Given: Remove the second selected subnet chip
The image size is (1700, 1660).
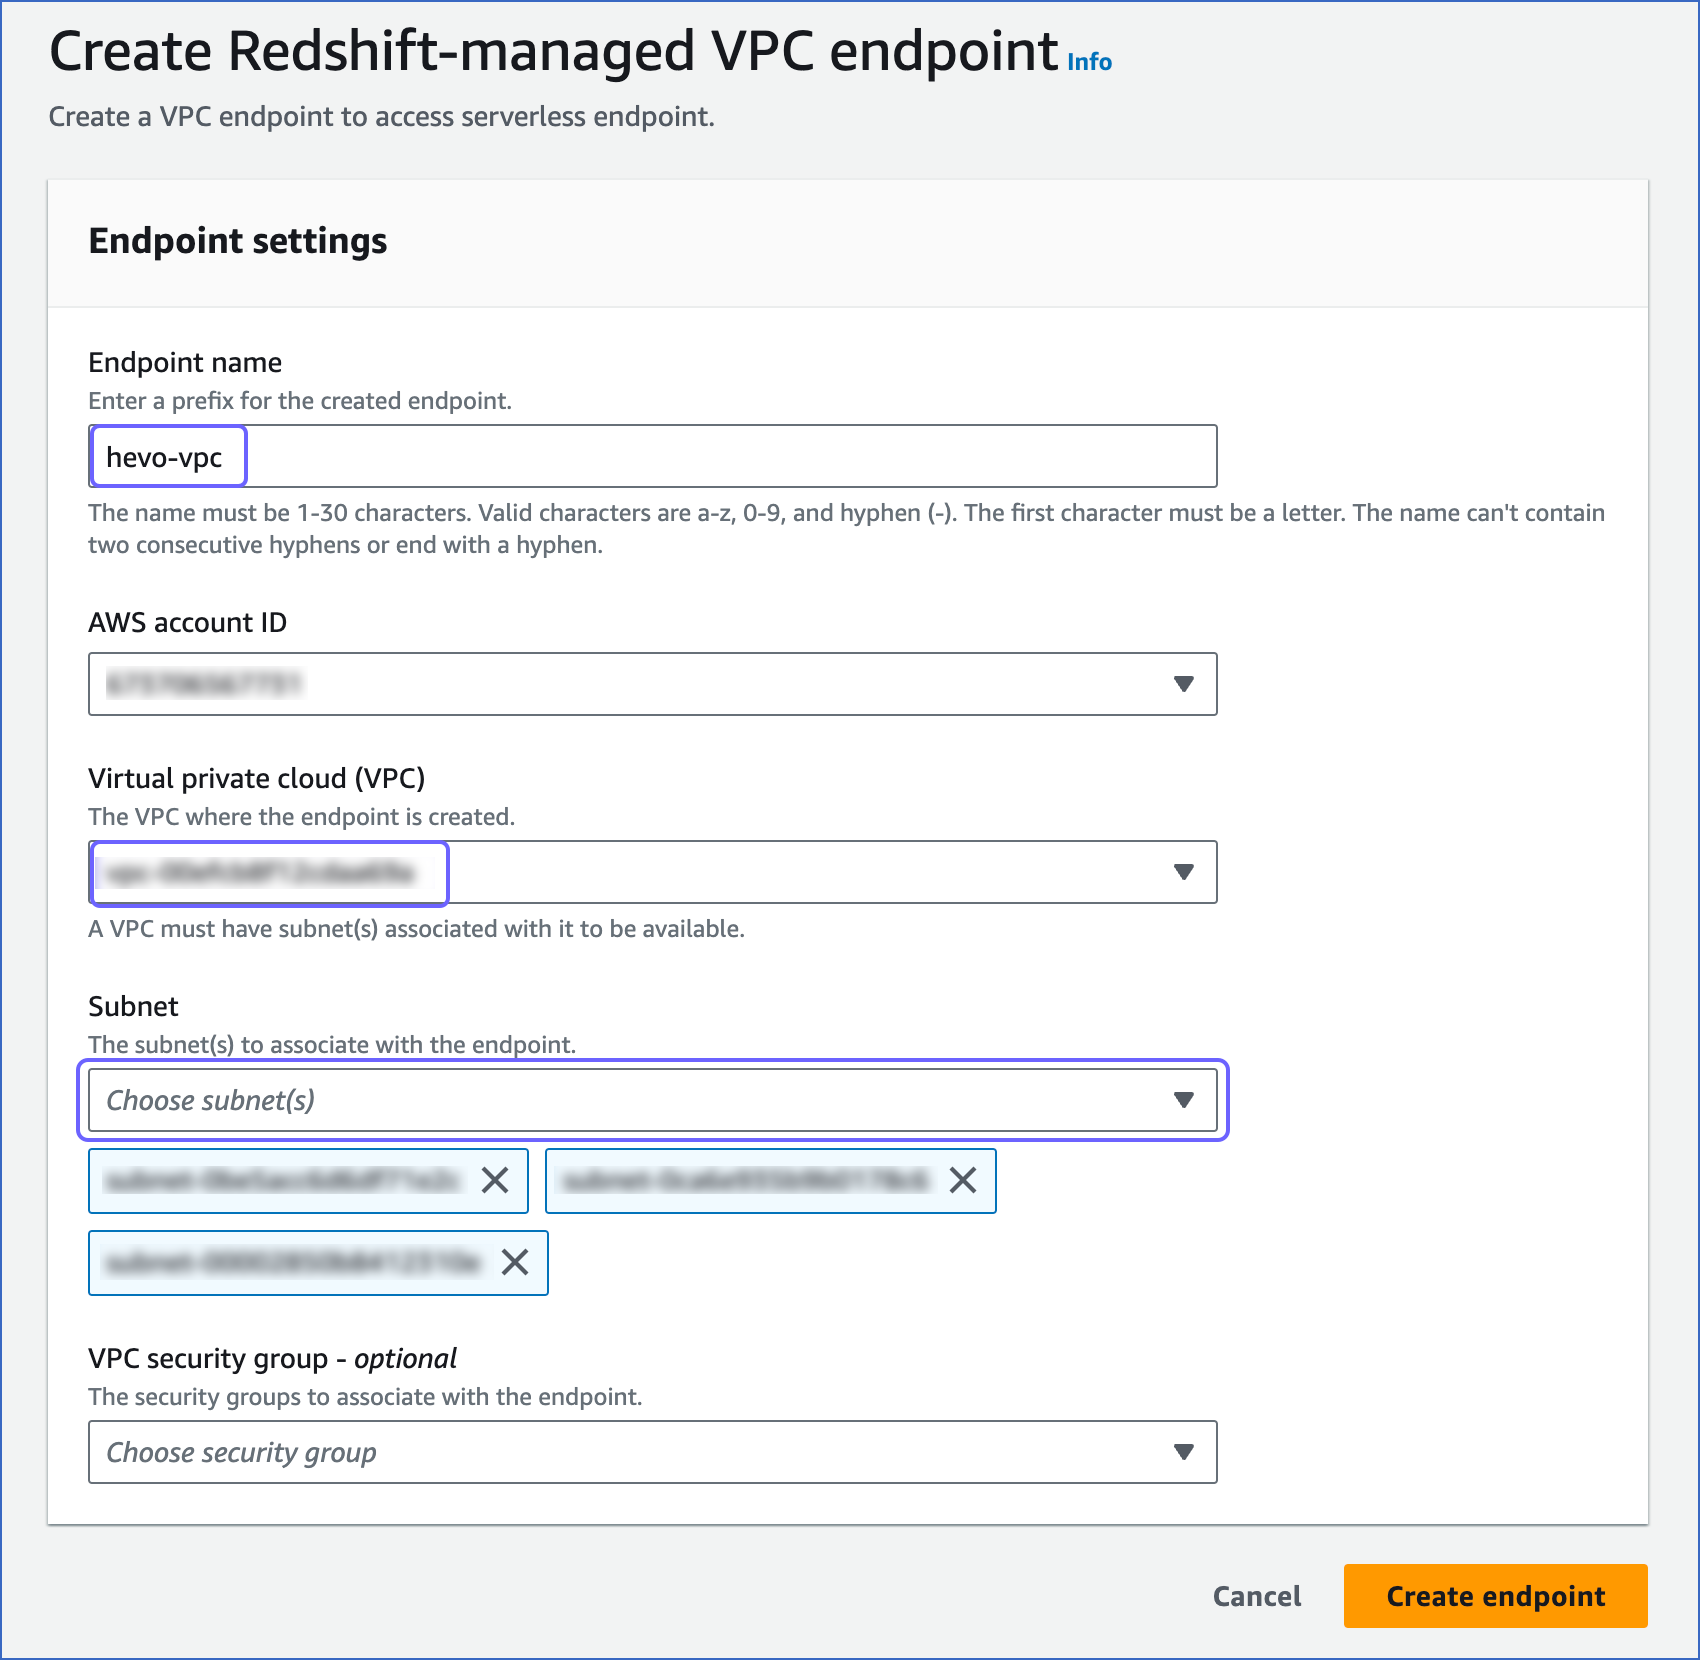Looking at the screenshot, I should [963, 1181].
